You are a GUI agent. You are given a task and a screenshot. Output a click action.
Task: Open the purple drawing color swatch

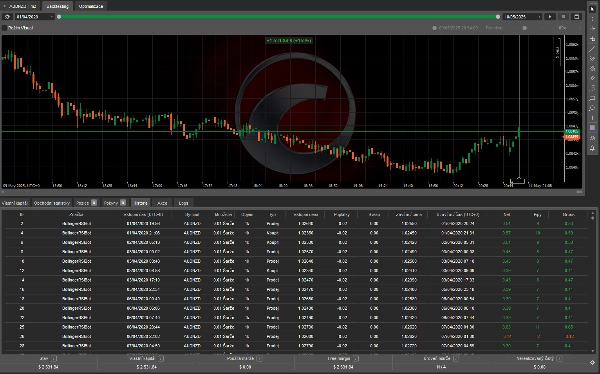click(x=592, y=128)
